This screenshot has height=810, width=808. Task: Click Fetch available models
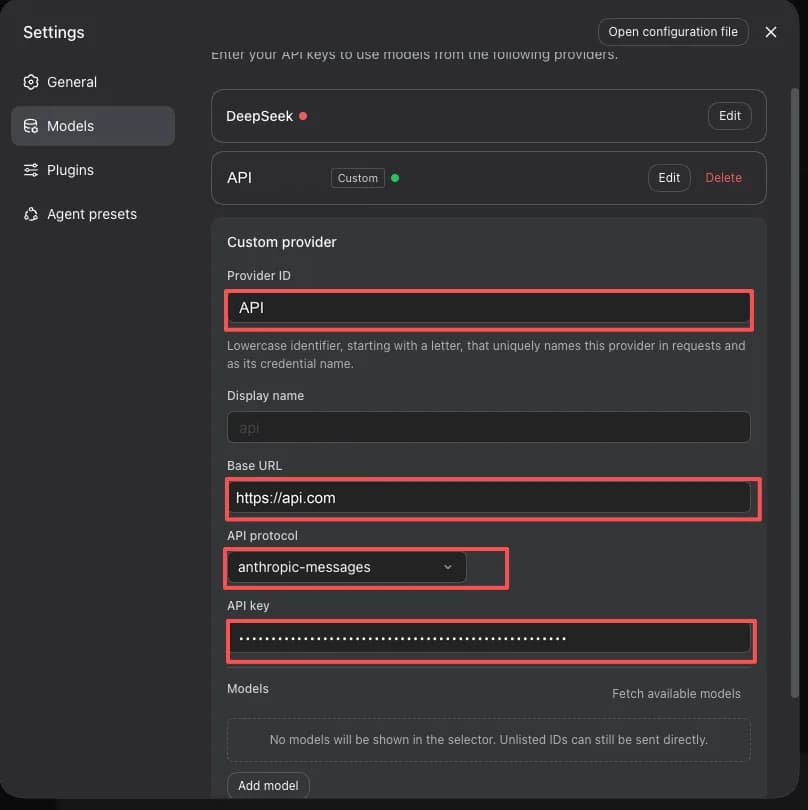[x=676, y=694]
